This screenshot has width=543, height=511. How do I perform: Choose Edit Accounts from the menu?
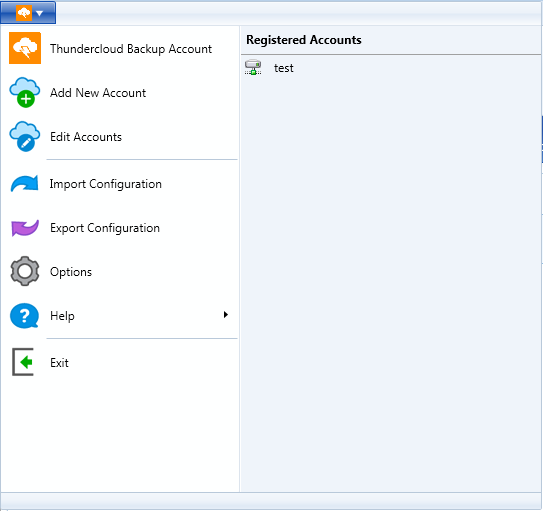[86, 137]
